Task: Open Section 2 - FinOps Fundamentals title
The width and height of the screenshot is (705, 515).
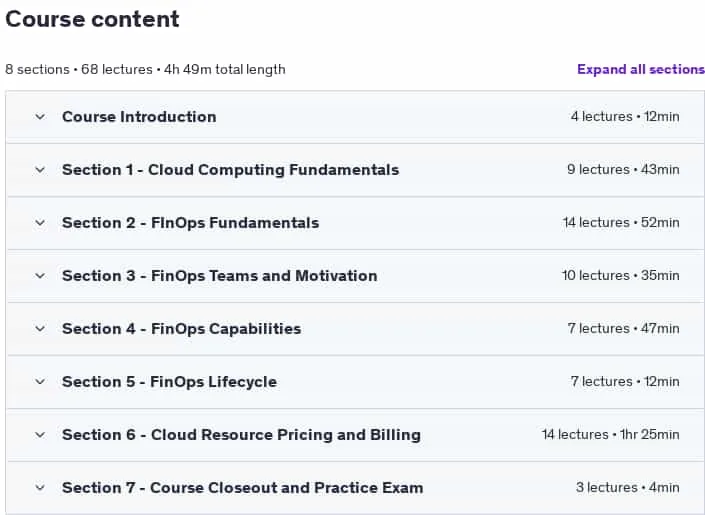Action: (x=191, y=223)
